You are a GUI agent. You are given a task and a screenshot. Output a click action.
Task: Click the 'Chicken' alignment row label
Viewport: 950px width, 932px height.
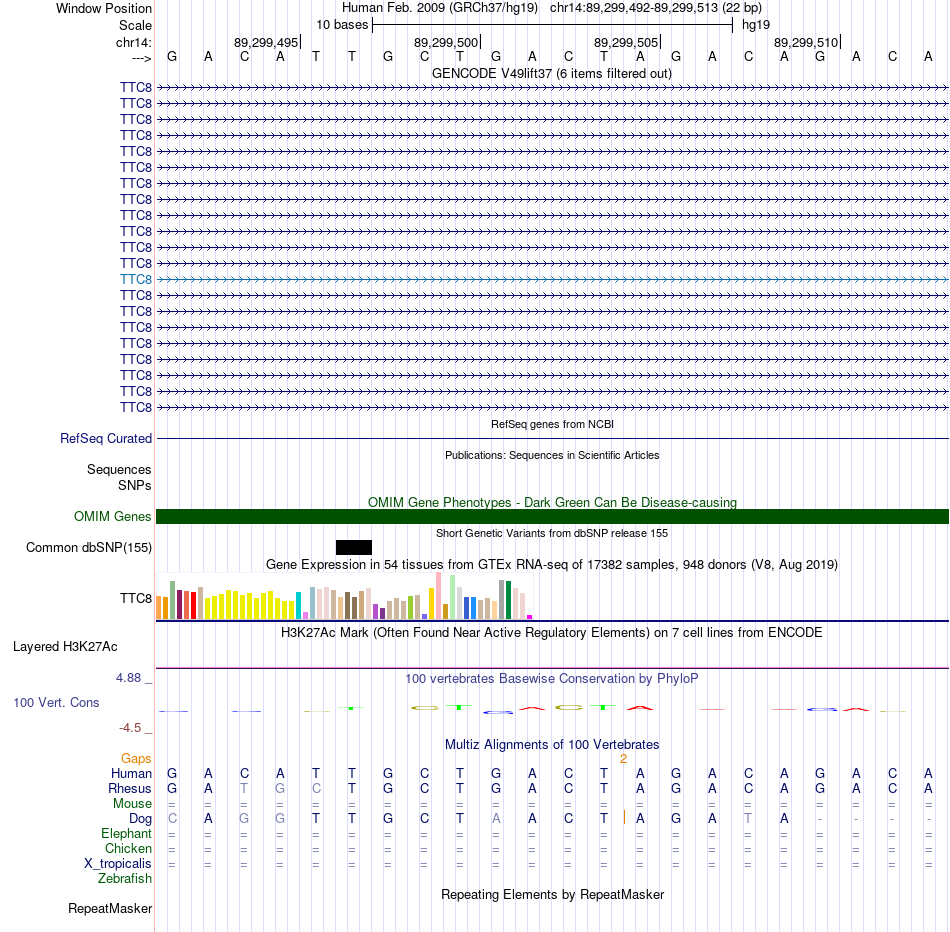pos(128,848)
